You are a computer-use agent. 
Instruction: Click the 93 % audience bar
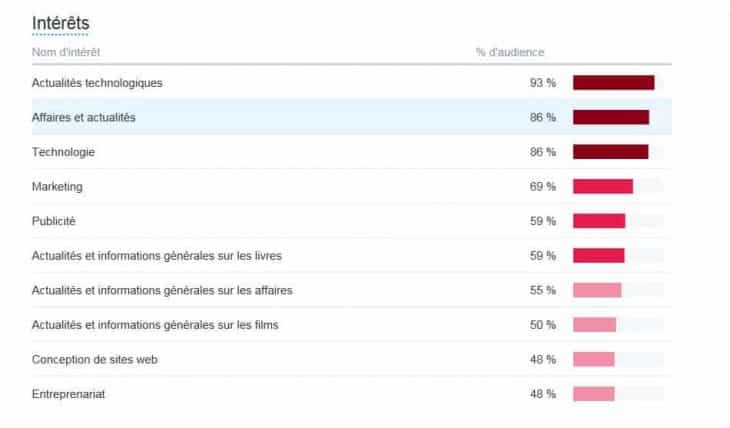613,83
